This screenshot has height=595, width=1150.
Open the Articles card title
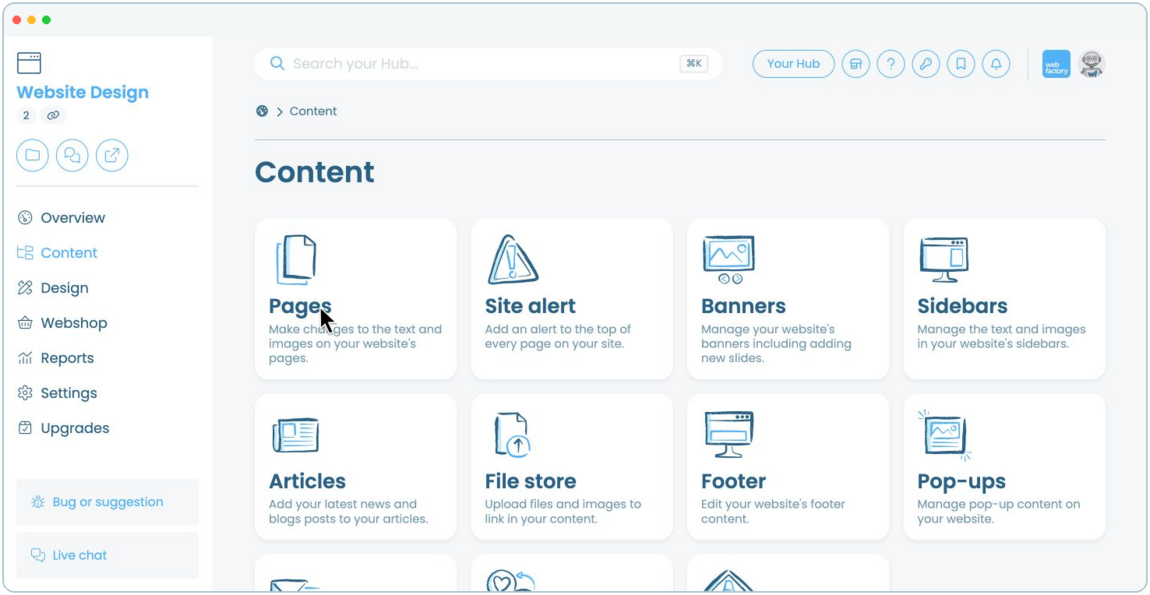(x=307, y=481)
